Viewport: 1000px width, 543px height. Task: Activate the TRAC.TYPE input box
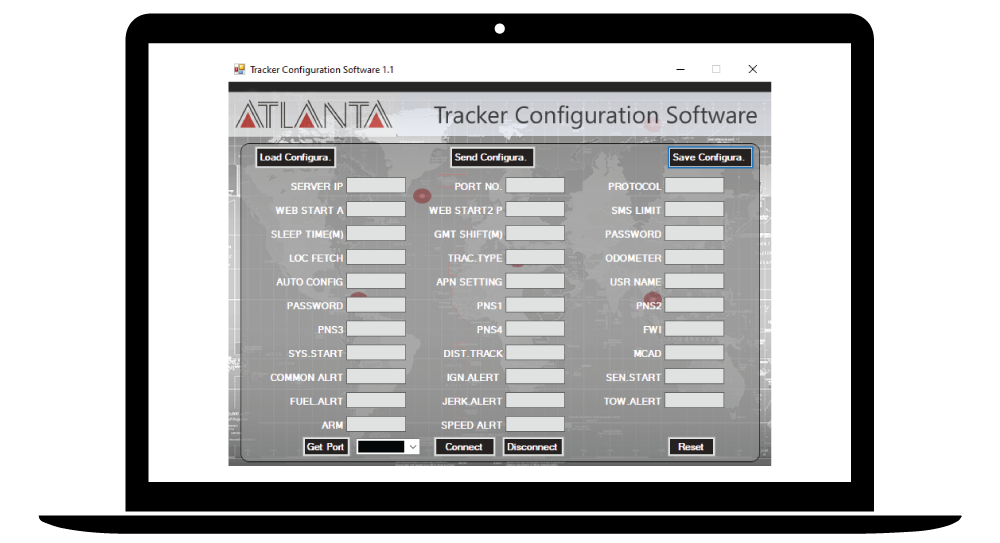coord(535,257)
